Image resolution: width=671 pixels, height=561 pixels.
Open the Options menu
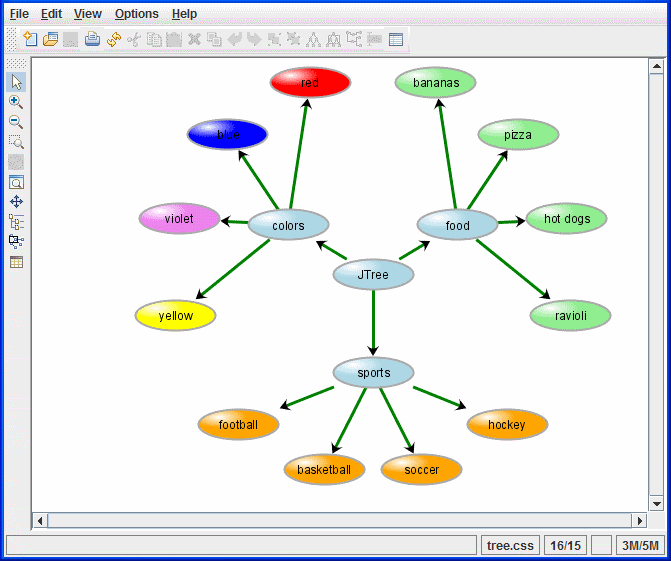point(136,14)
